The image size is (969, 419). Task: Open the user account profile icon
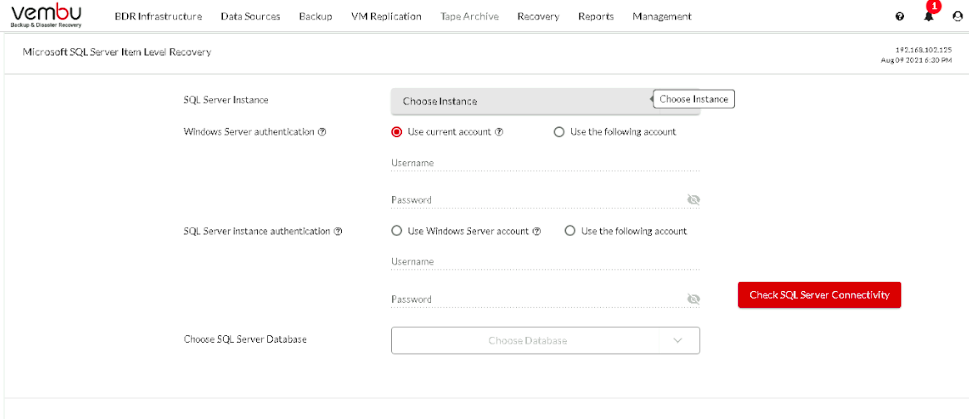coord(957,17)
